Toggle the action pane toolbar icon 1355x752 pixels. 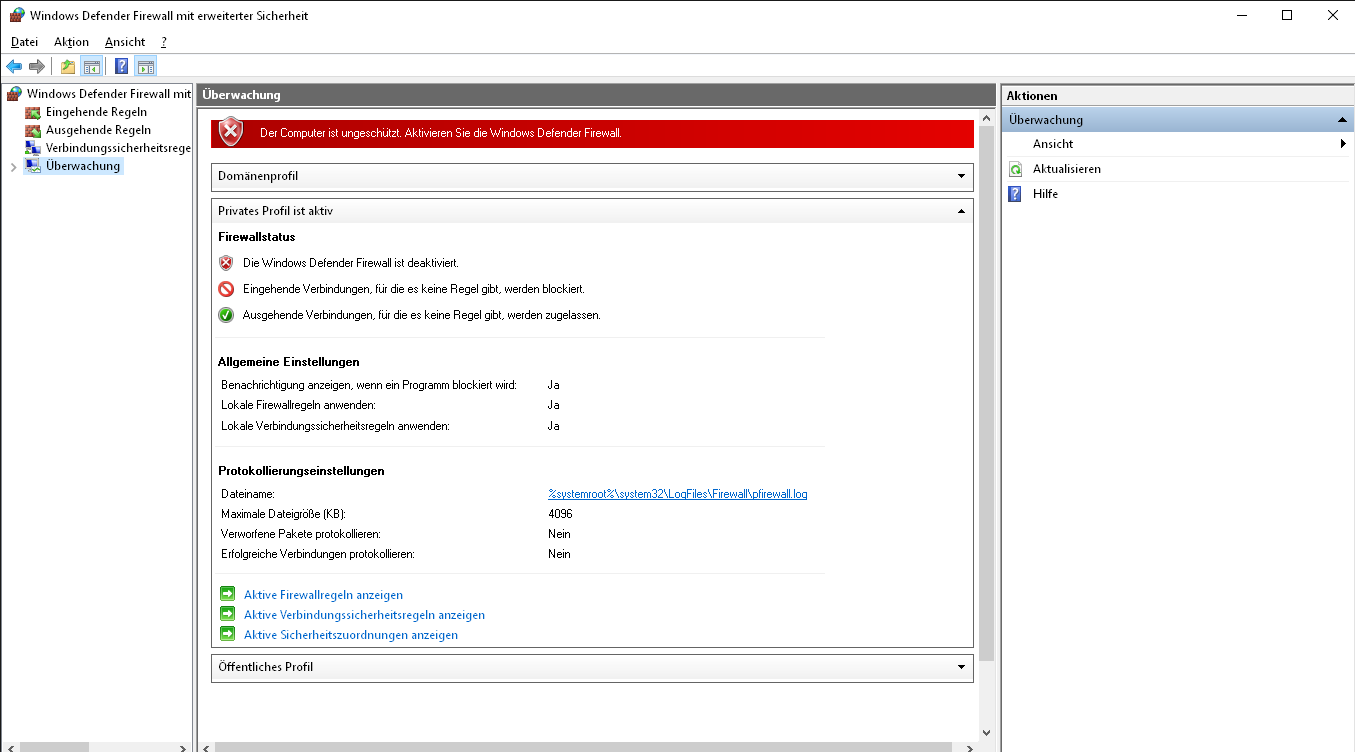146,67
